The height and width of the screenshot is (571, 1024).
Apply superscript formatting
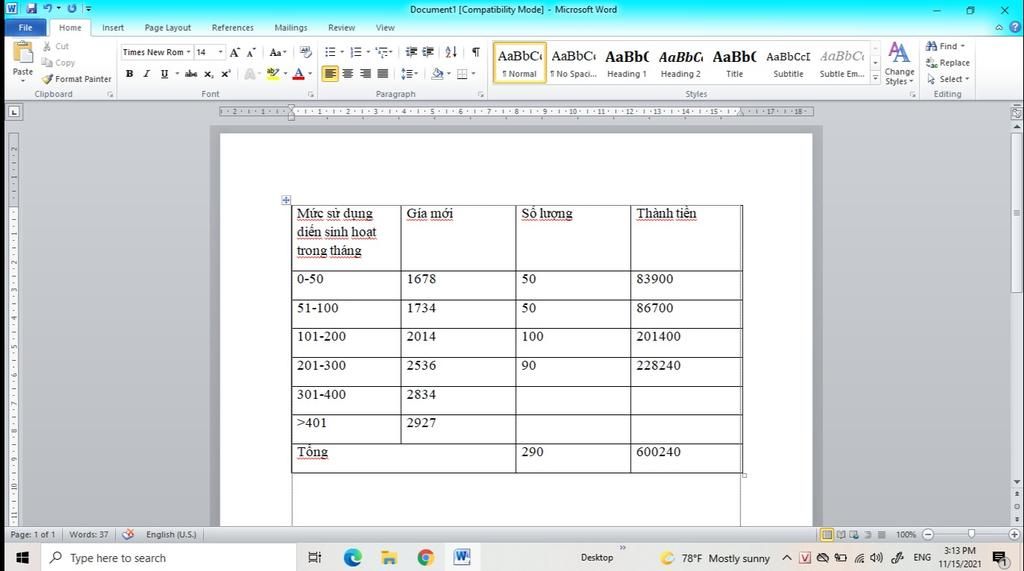[225, 74]
